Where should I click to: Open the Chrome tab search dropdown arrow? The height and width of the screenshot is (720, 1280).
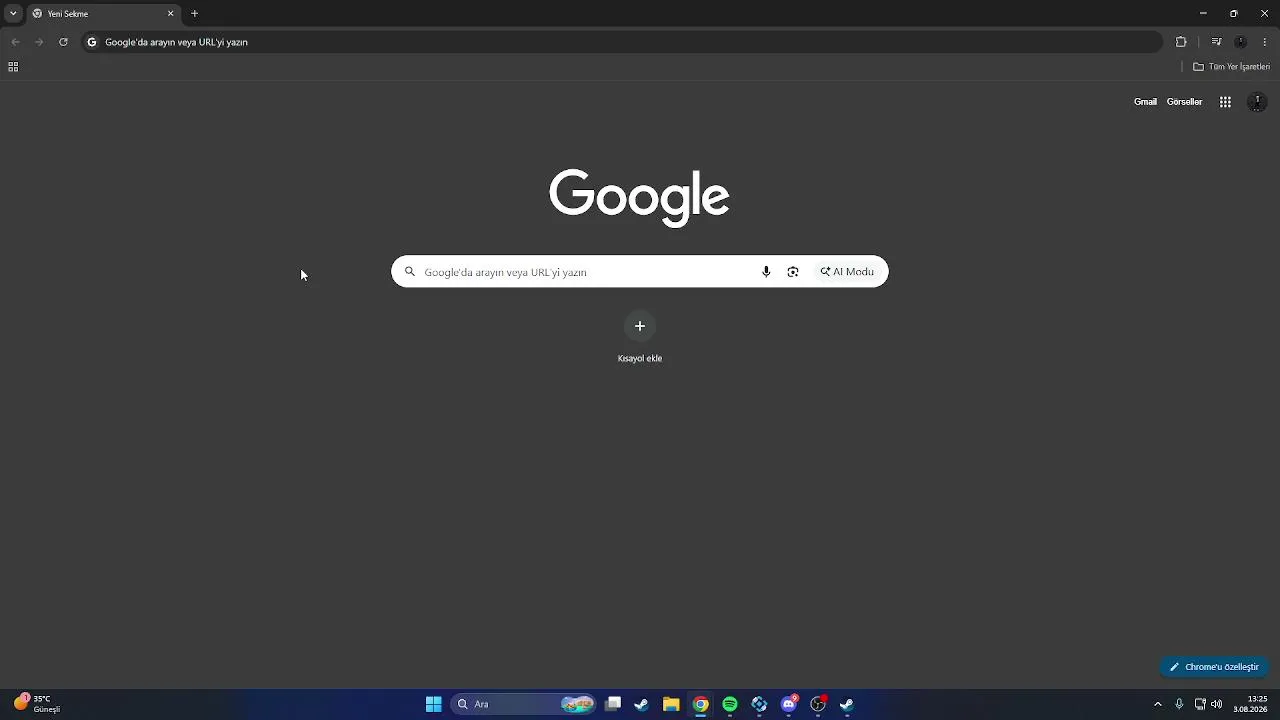pyautogui.click(x=13, y=14)
